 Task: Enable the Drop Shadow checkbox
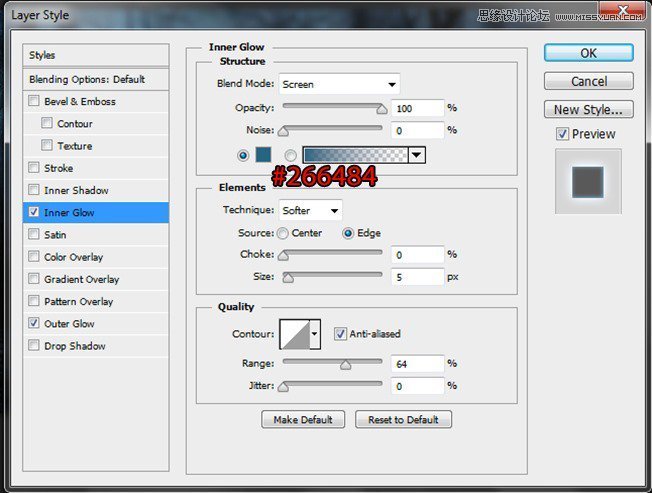[x=35, y=346]
